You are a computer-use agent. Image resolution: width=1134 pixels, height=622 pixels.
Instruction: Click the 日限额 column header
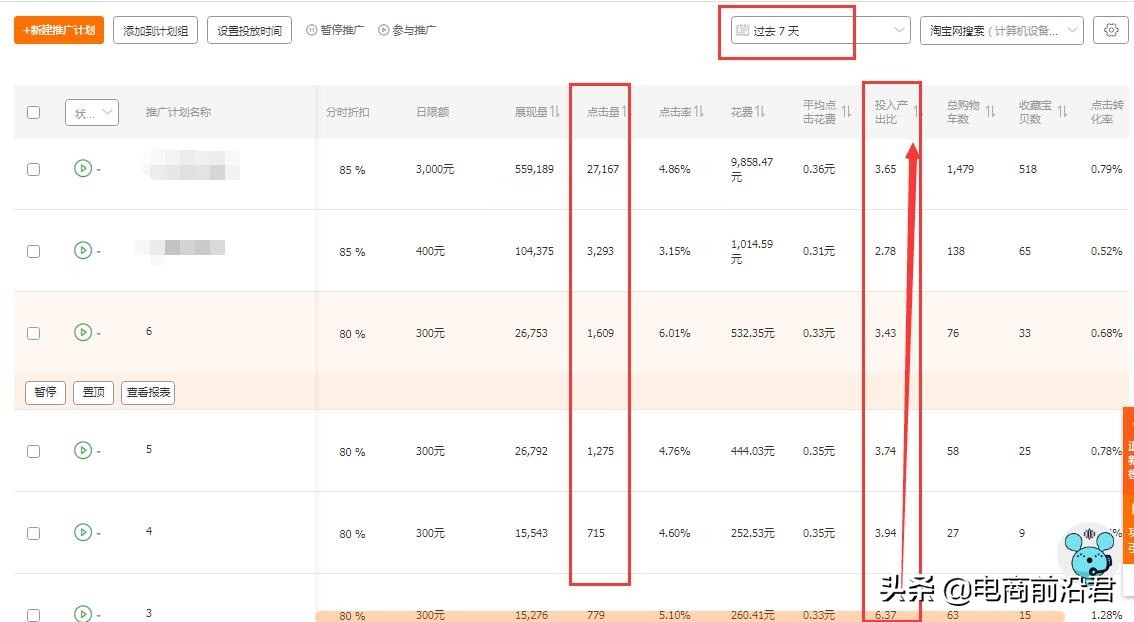coord(432,112)
